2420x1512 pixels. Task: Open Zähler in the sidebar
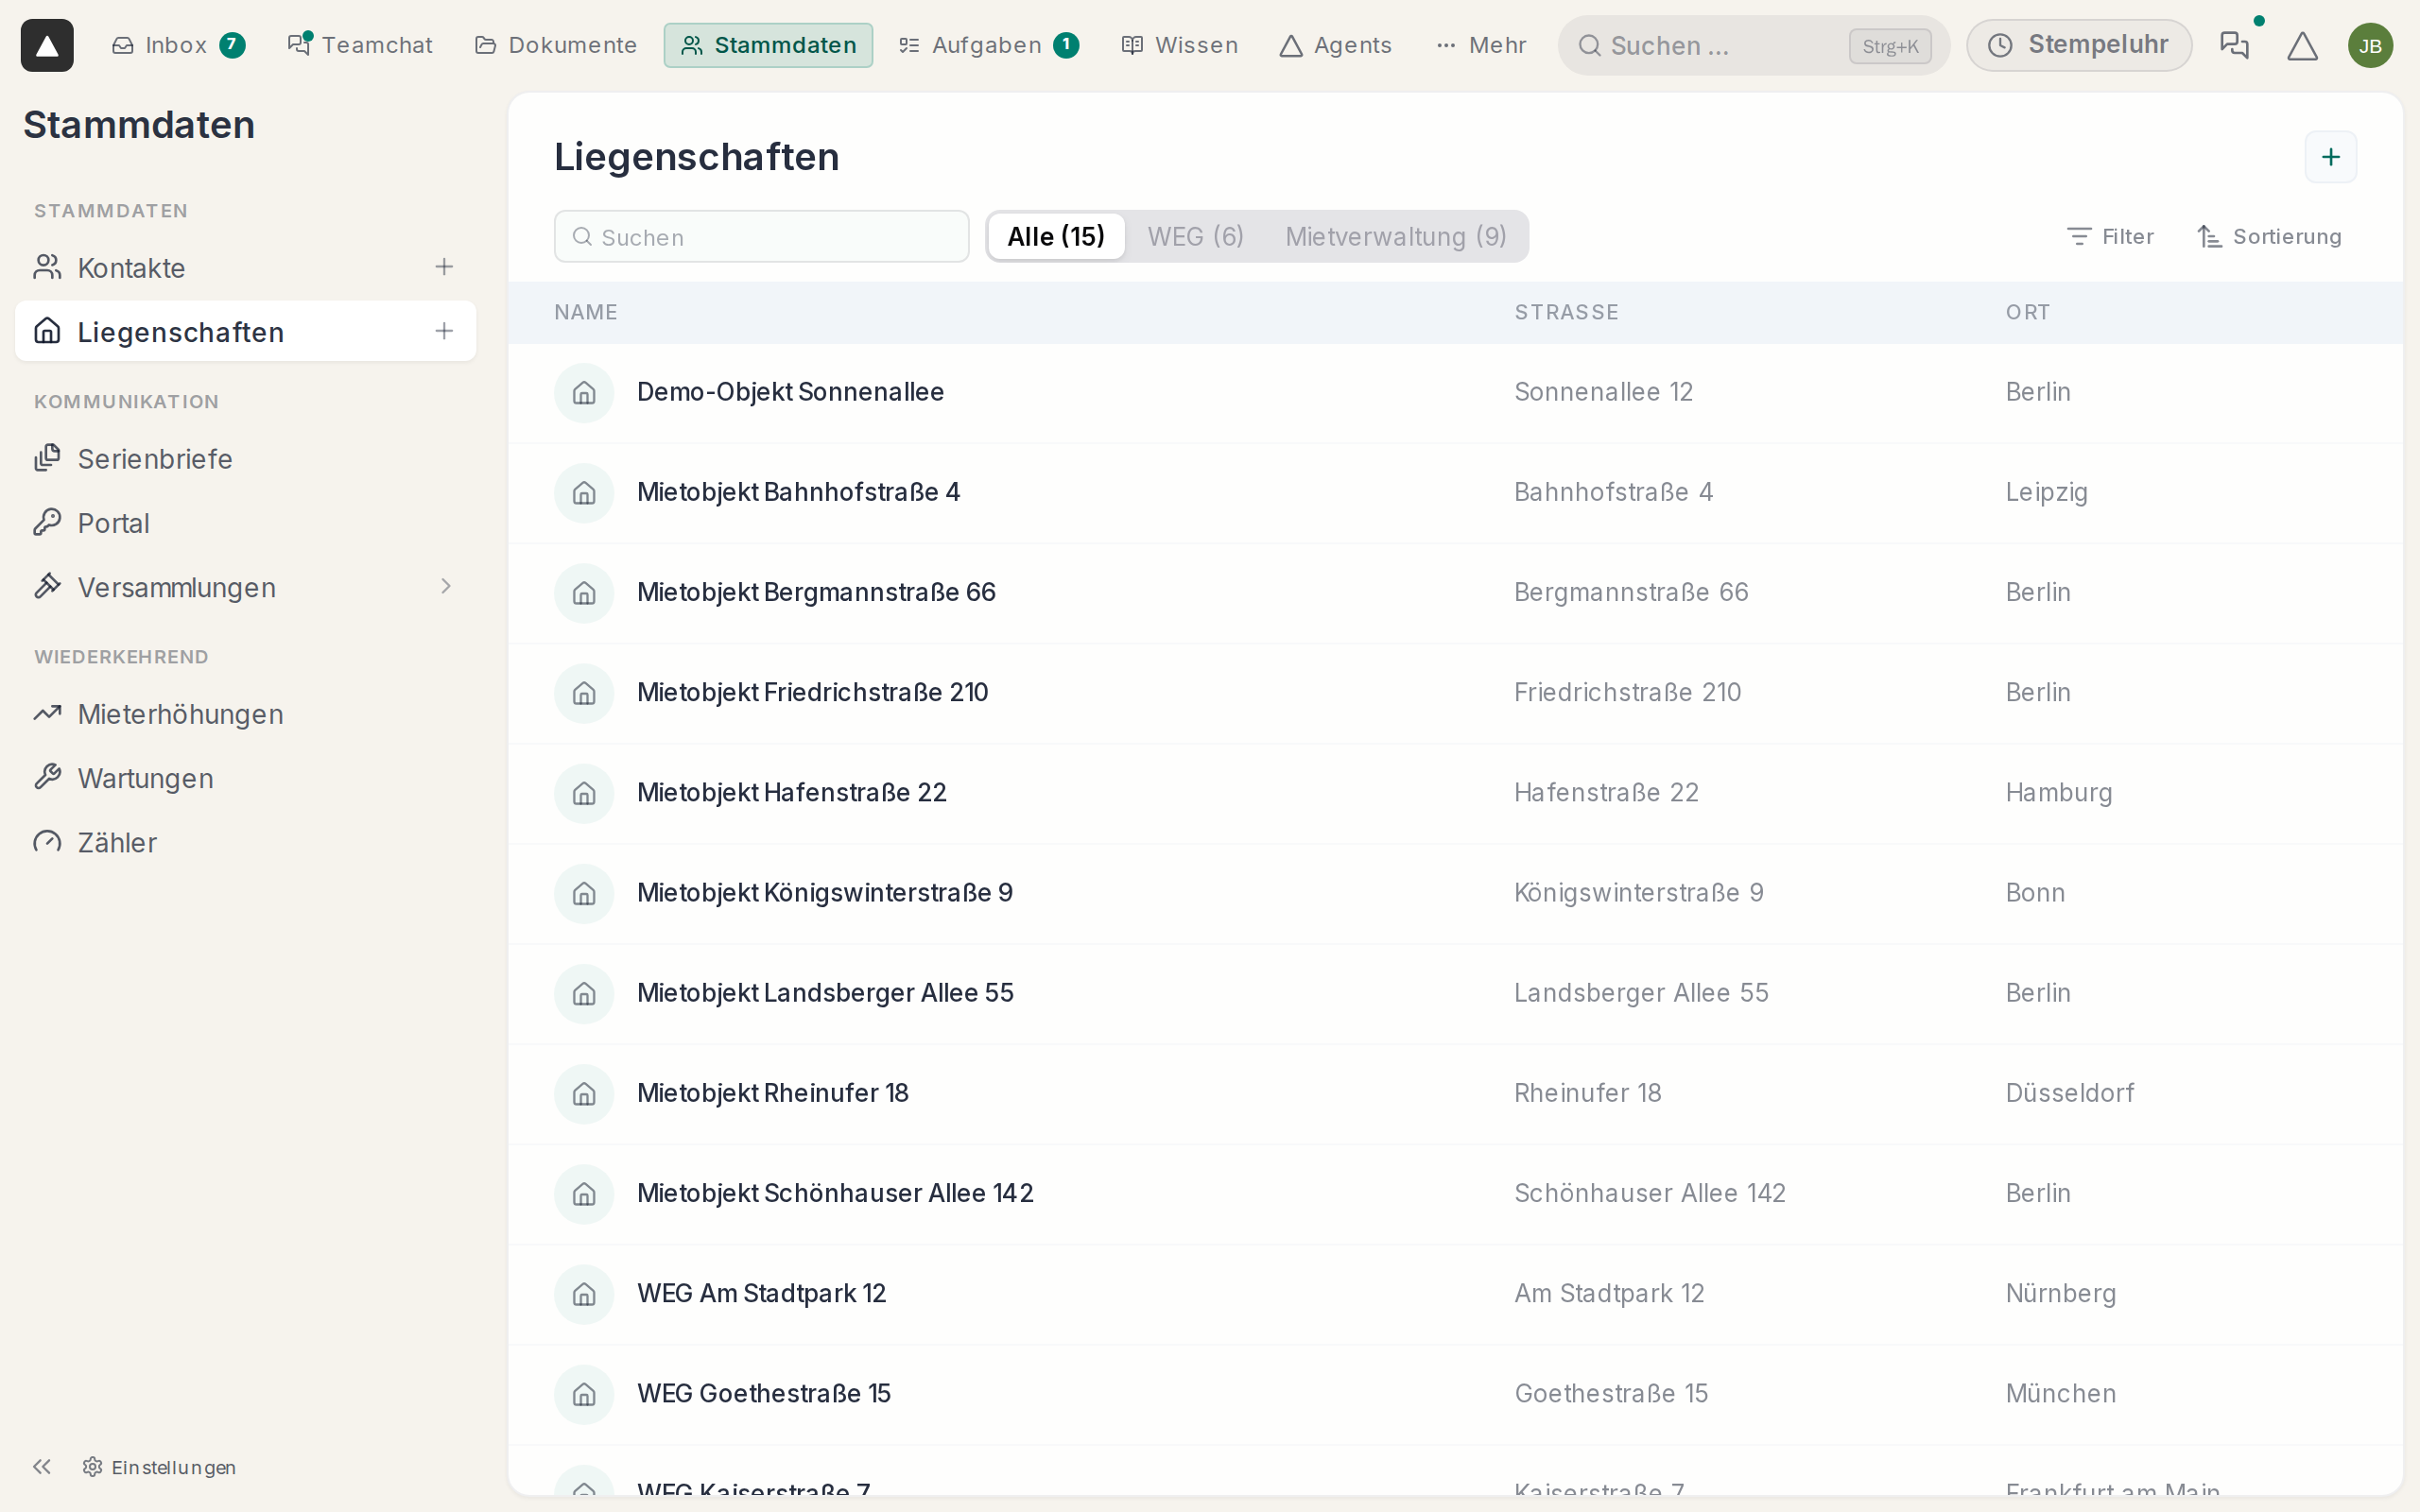coord(246,842)
